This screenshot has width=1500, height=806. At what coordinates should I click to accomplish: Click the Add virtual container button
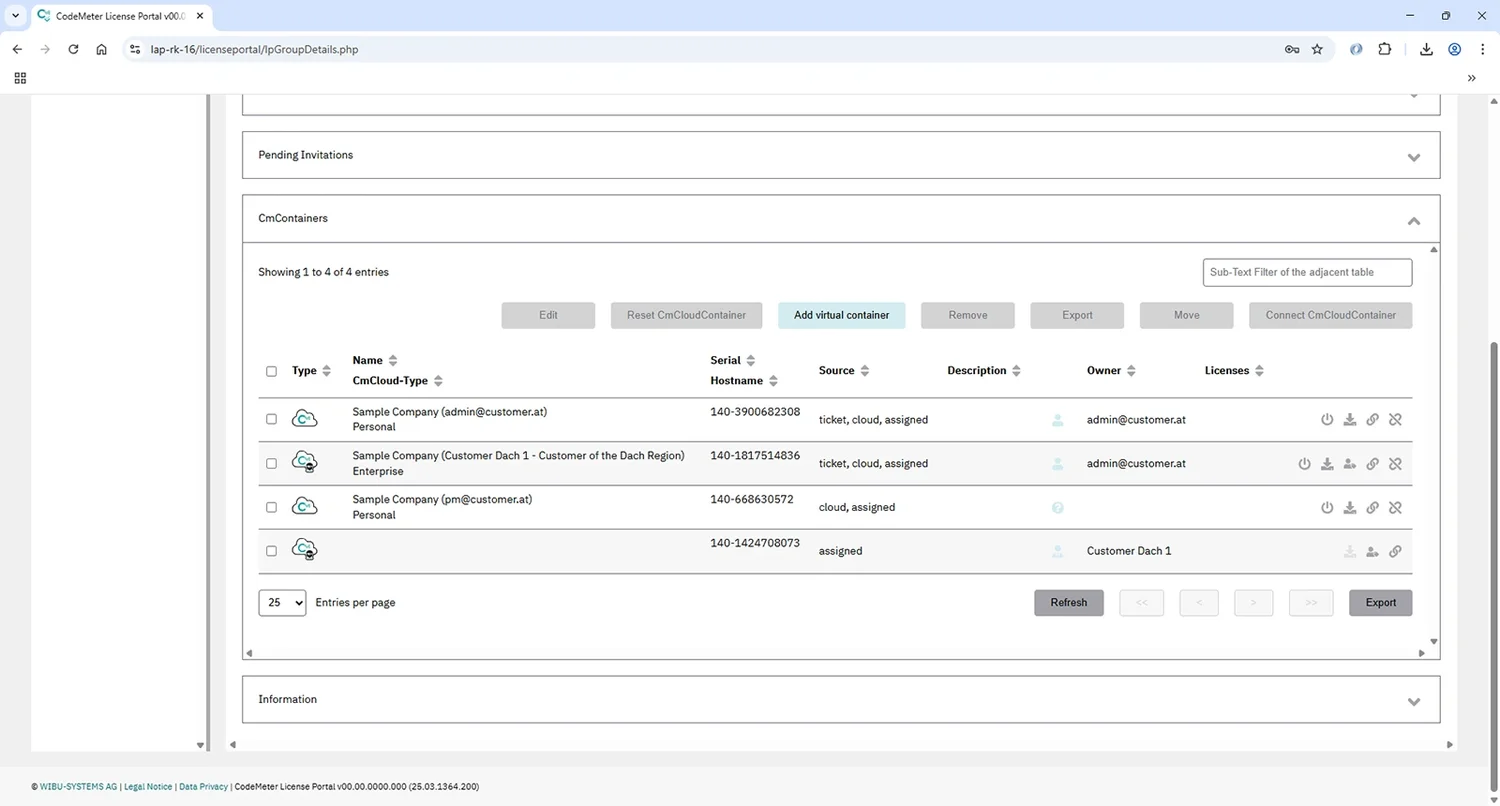tap(841, 315)
